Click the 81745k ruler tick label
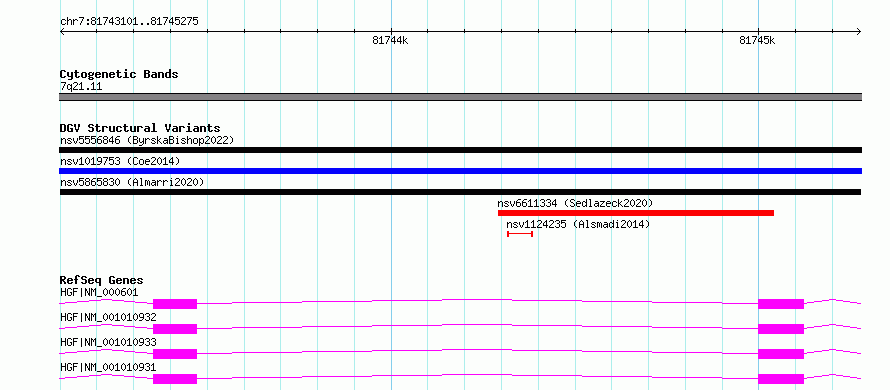Screen dimensions: 890x390 (757, 40)
